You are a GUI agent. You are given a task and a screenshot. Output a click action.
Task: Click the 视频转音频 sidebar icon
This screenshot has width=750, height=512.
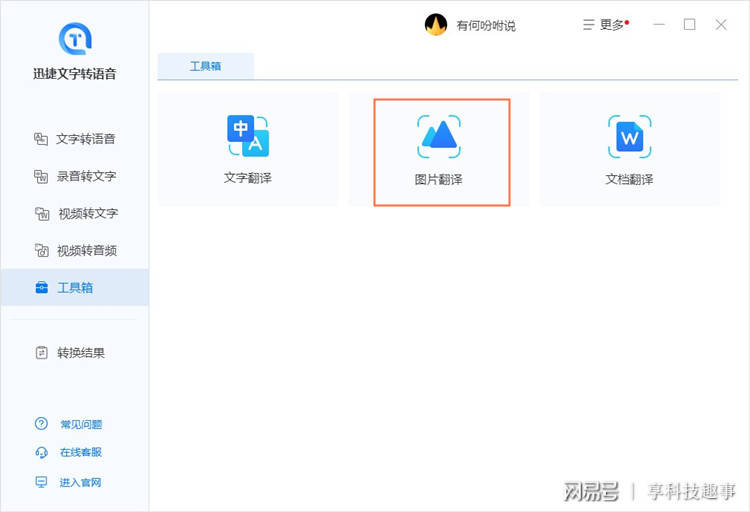pos(42,250)
